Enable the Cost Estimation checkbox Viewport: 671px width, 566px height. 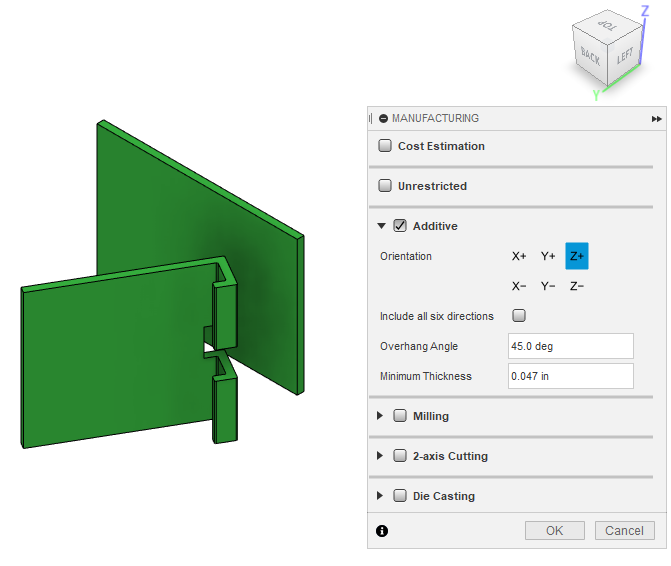(x=385, y=145)
